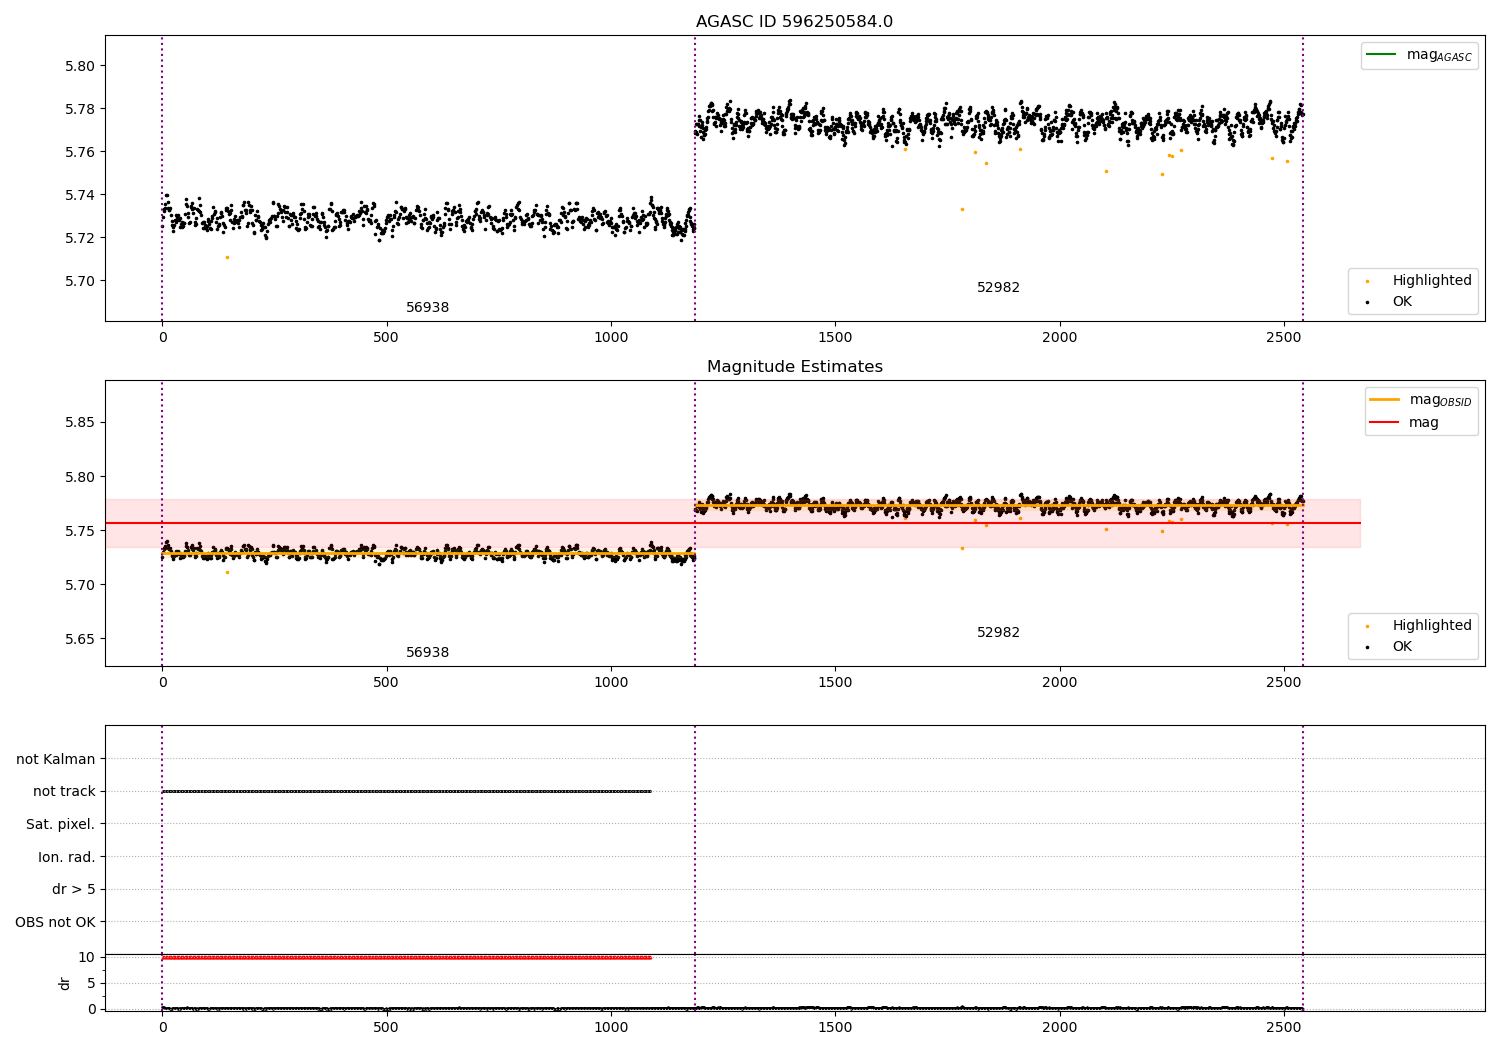Image resolution: width=1500 pixels, height=1050 pixels.
Task: Click the '56938' label in the top plot
Action: [427, 308]
